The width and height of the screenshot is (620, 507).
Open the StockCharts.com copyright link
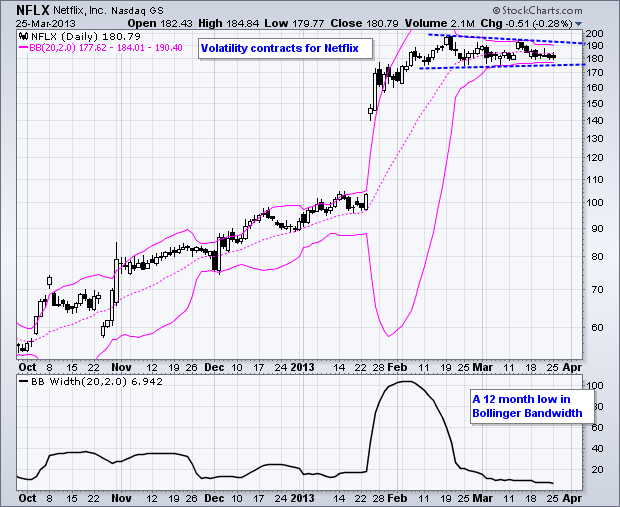(538, 10)
